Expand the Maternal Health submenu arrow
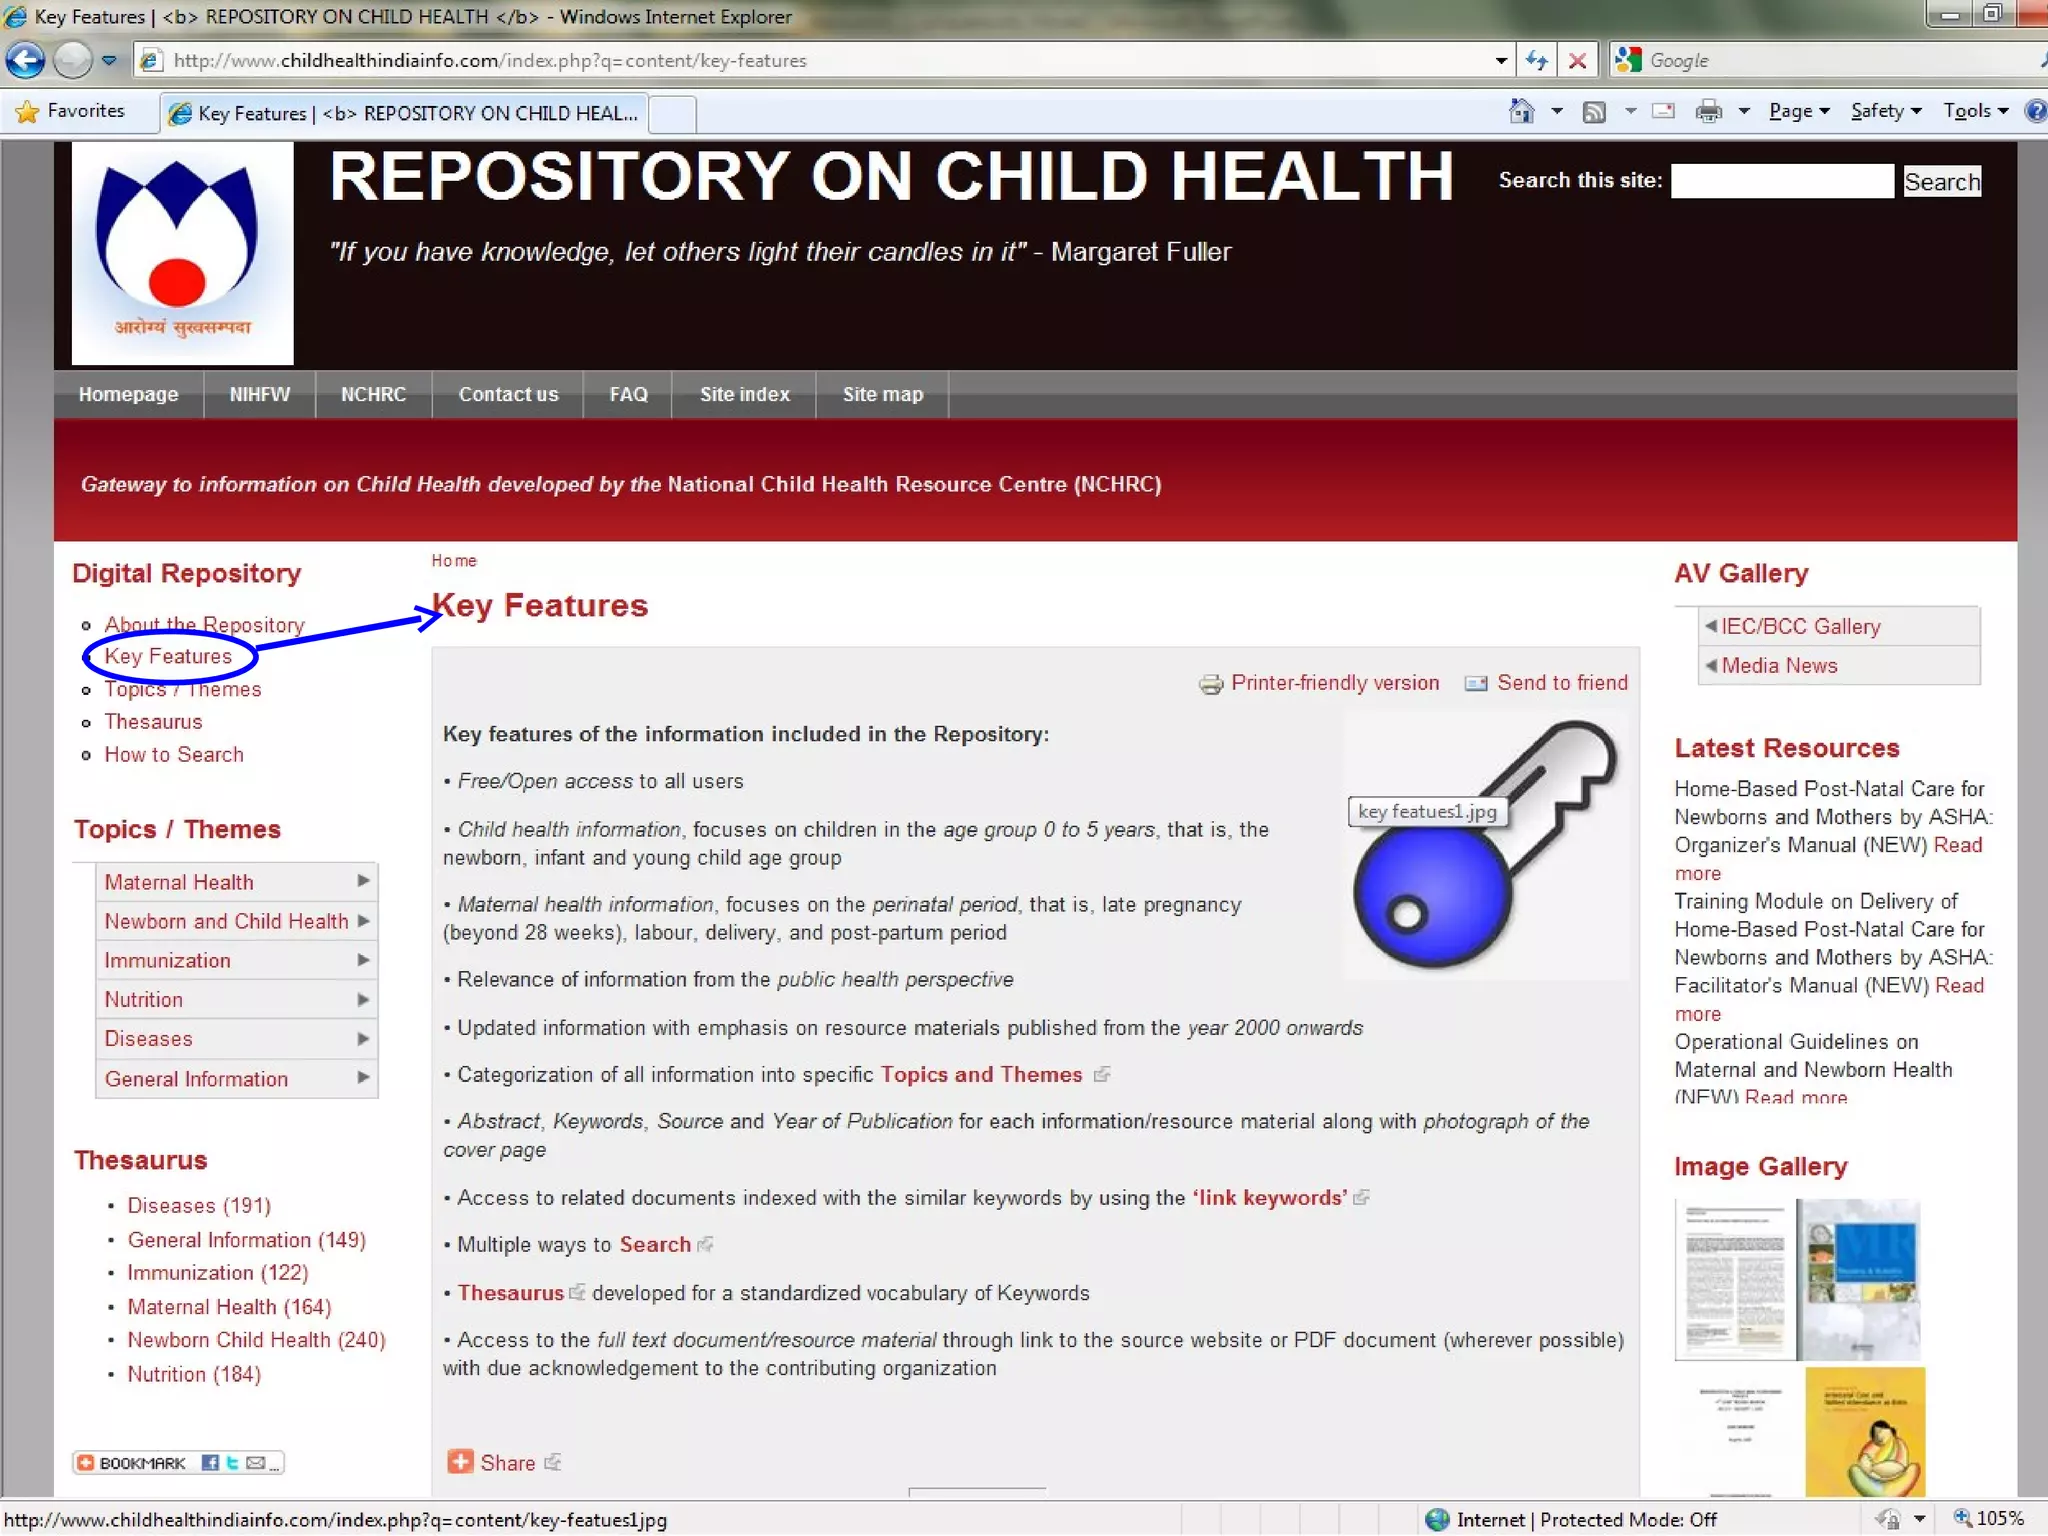The width and height of the screenshot is (2048, 1536). click(x=363, y=881)
